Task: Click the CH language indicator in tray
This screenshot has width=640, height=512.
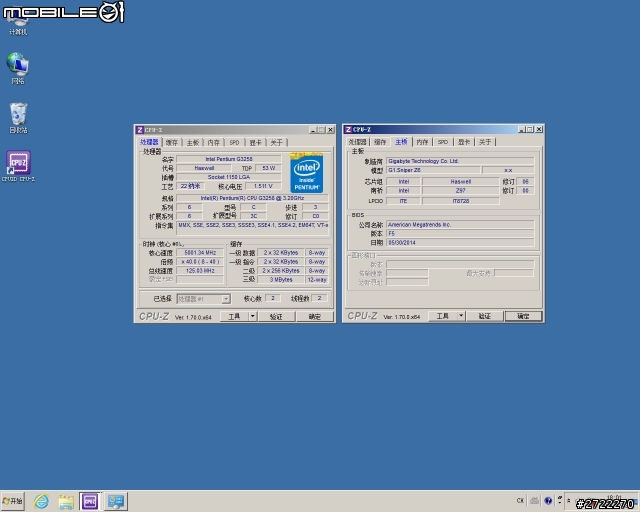Action: (520, 501)
